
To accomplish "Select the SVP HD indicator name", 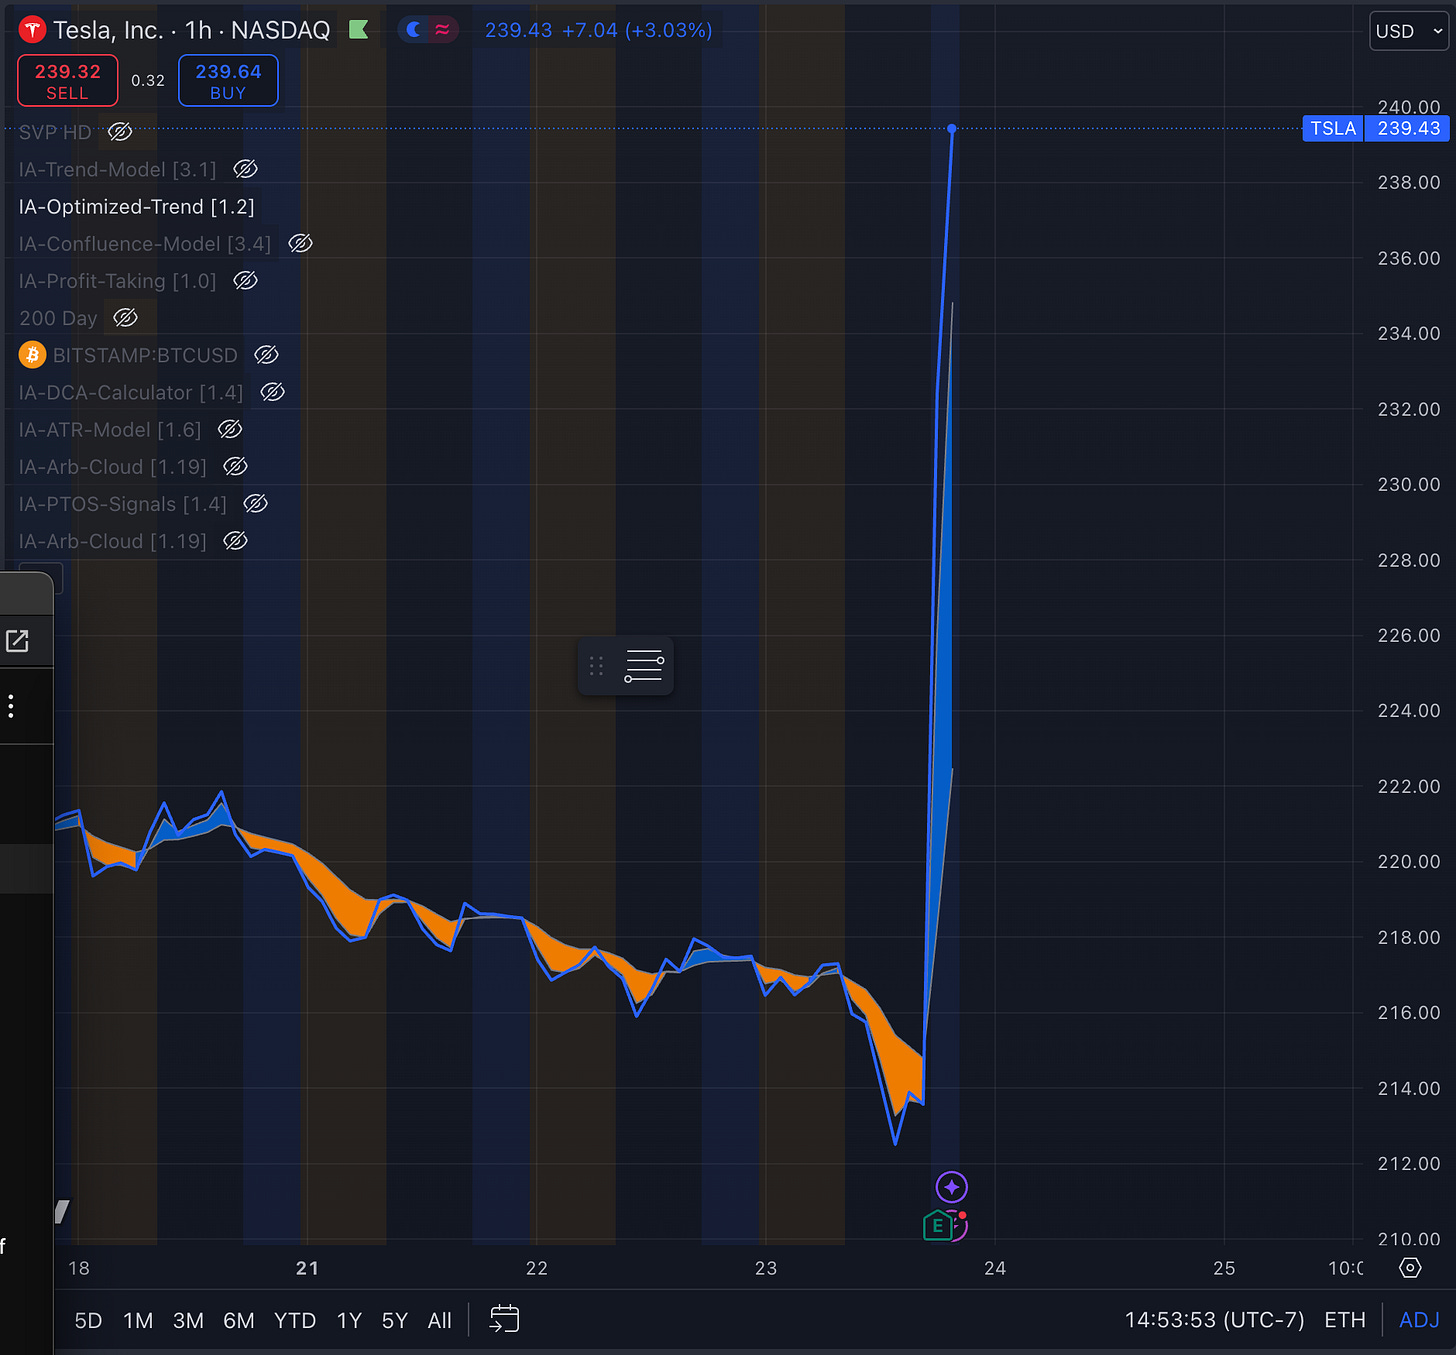I will coord(55,132).
